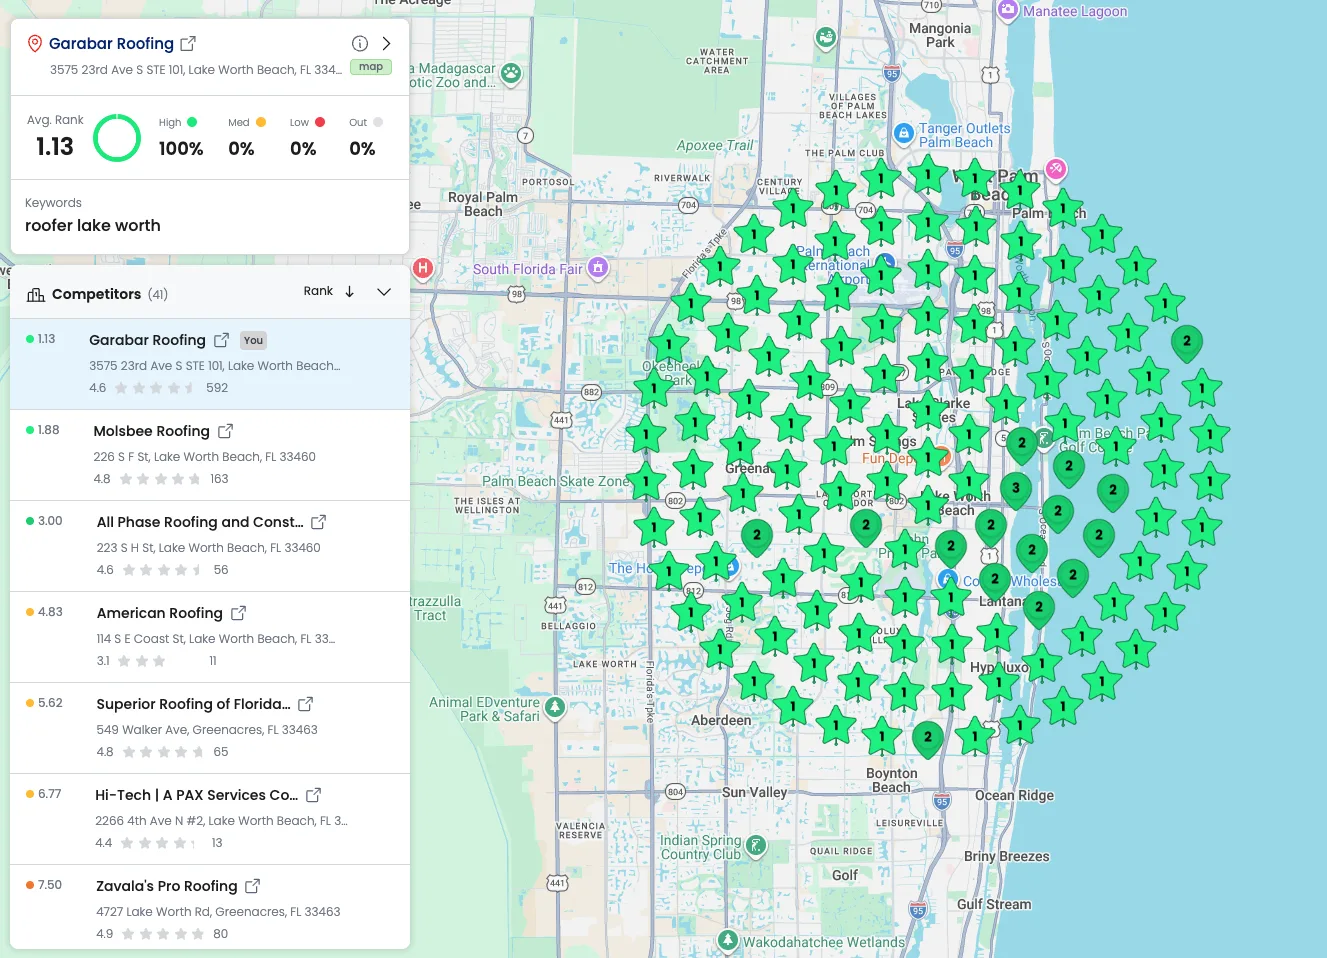This screenshot has height=958, width=1327.
Task: Select Zavala's Pro Roofing competitor
Action: tap(210, 907)
